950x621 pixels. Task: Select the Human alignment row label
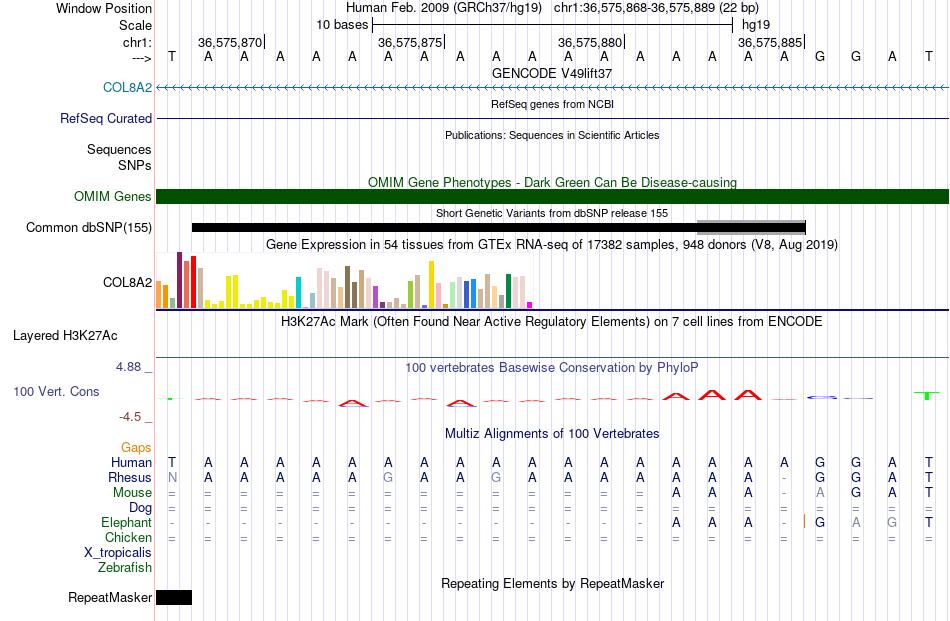click(x=131, y=462)
